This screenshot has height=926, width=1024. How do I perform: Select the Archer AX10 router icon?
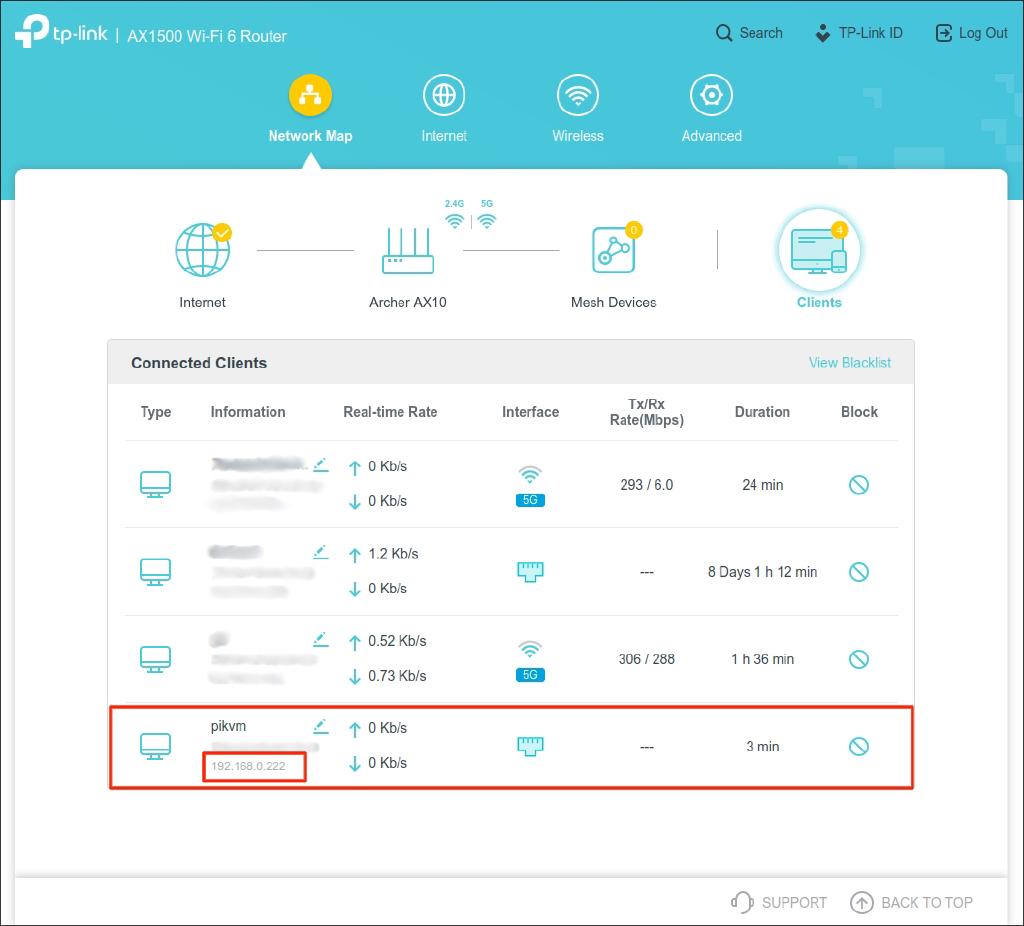point(408,250)
